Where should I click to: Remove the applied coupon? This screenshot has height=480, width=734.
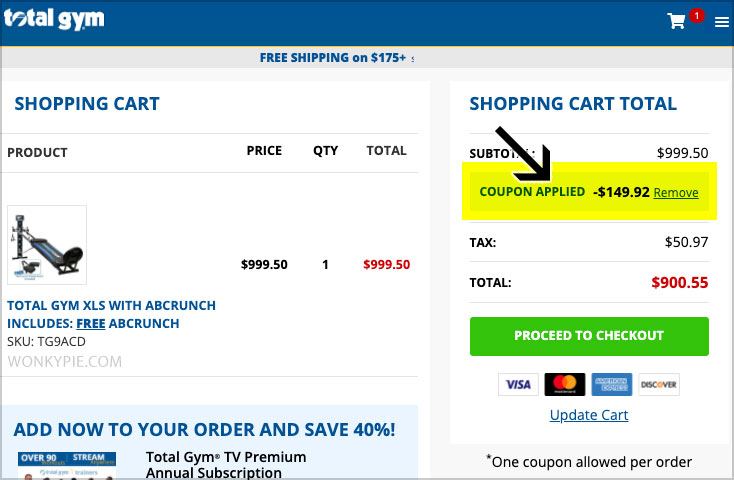click(676, 192)
